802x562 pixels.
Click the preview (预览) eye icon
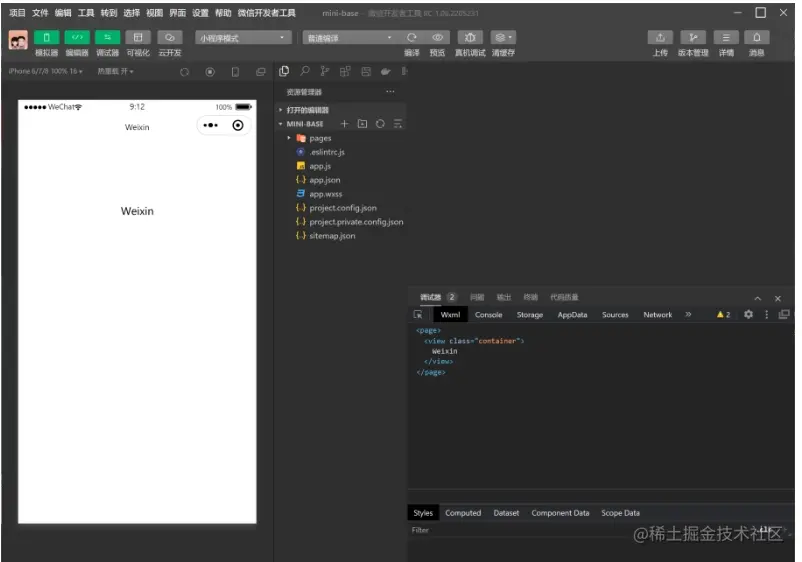click(x=437, y=37)
